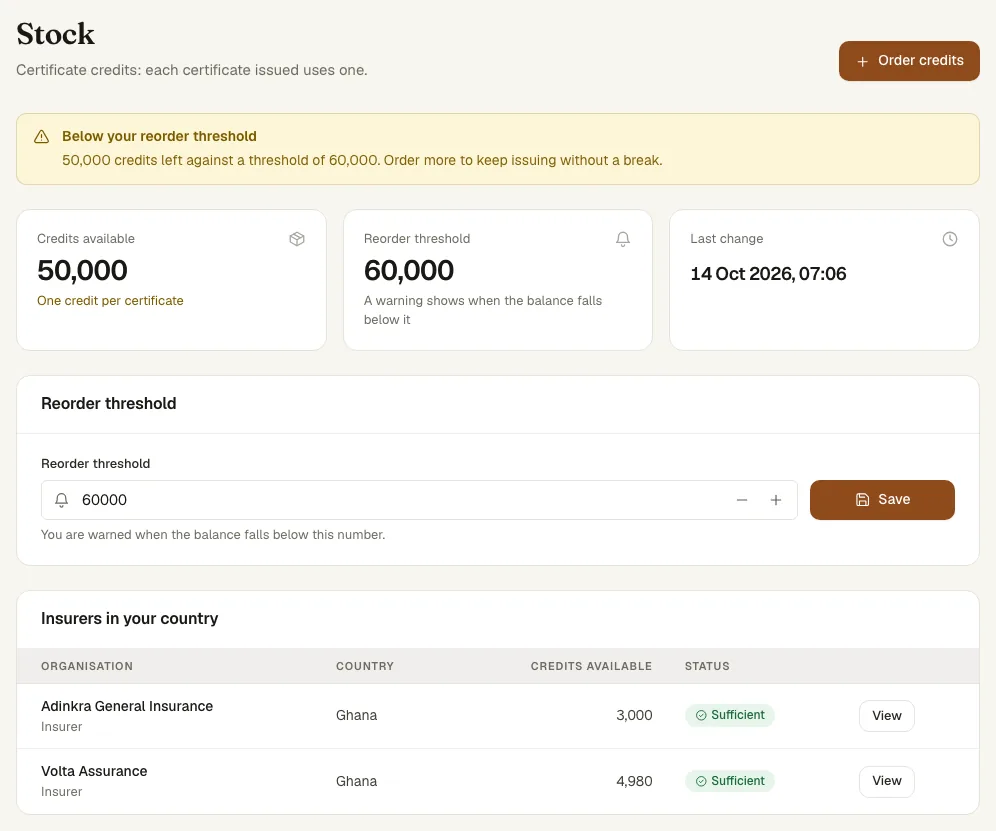Click the 3,000 credits value
The width and height of the screenshot is (996, 831).
tap(634, 715)
